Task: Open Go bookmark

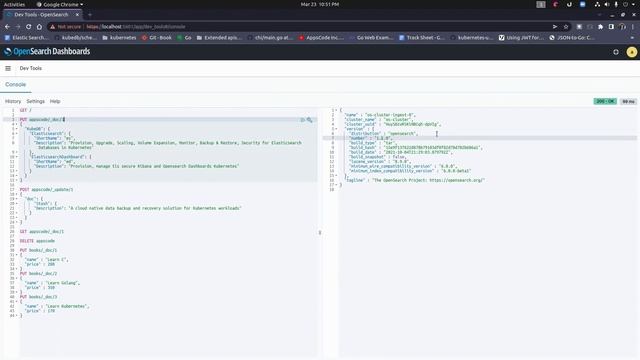Action: 184,38
